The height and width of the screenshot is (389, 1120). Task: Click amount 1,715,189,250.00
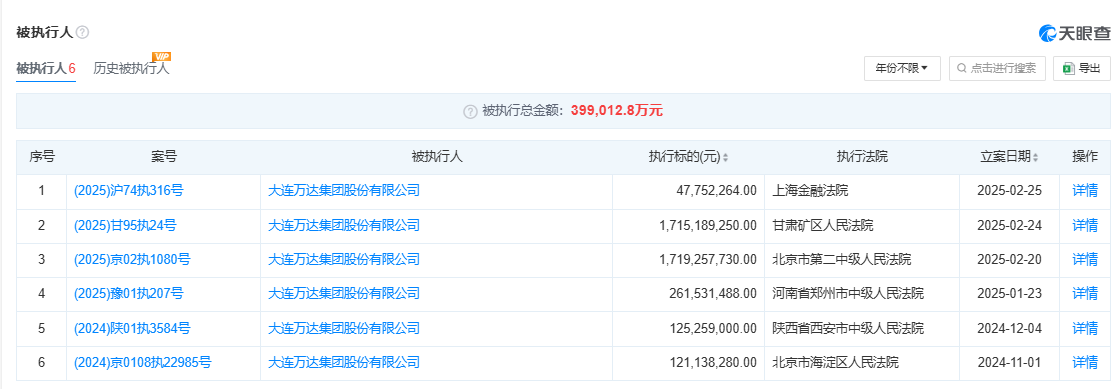click(708, 226)
